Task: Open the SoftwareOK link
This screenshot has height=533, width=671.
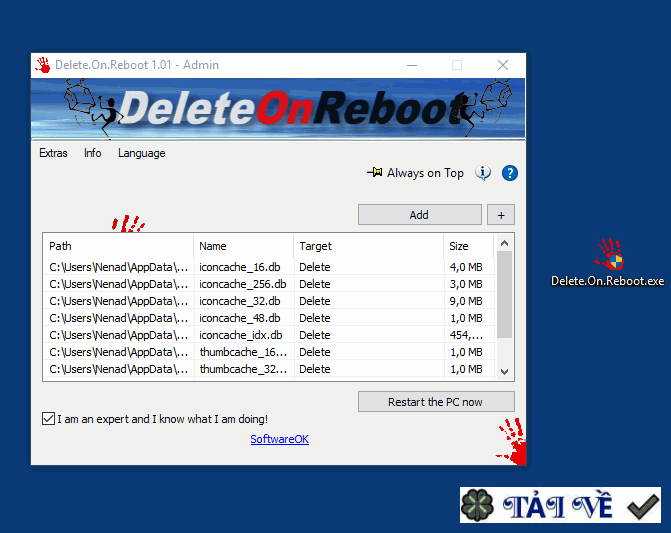Action: 279,439
